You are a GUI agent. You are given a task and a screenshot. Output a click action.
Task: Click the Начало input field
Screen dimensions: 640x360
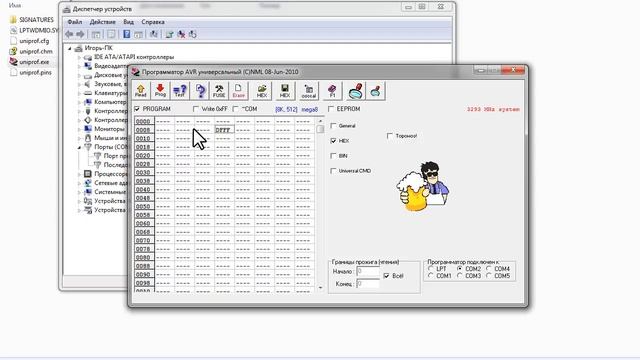pos(368,271)
